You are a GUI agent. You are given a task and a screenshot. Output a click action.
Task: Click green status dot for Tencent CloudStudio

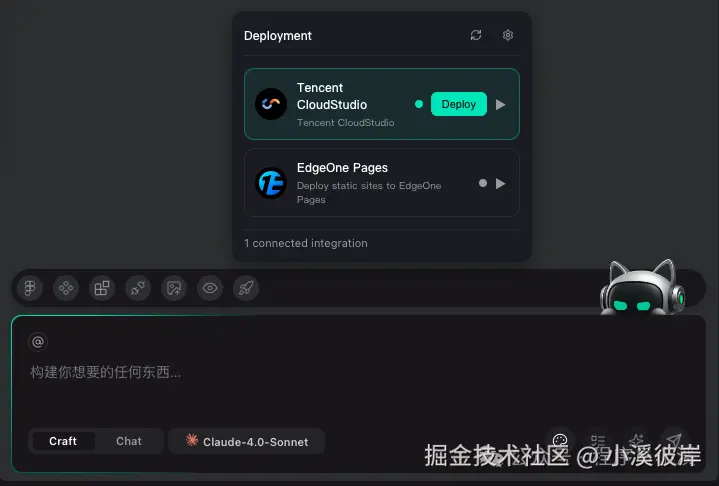click(419, 104)
